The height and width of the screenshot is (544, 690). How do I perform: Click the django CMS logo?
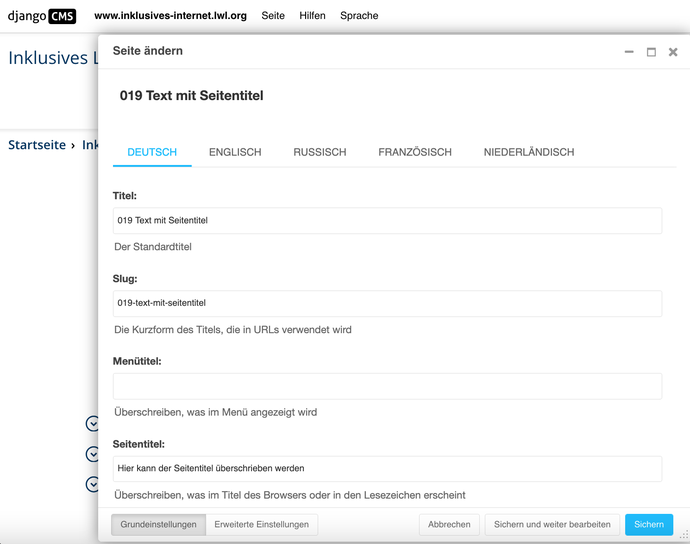(42, 16)
